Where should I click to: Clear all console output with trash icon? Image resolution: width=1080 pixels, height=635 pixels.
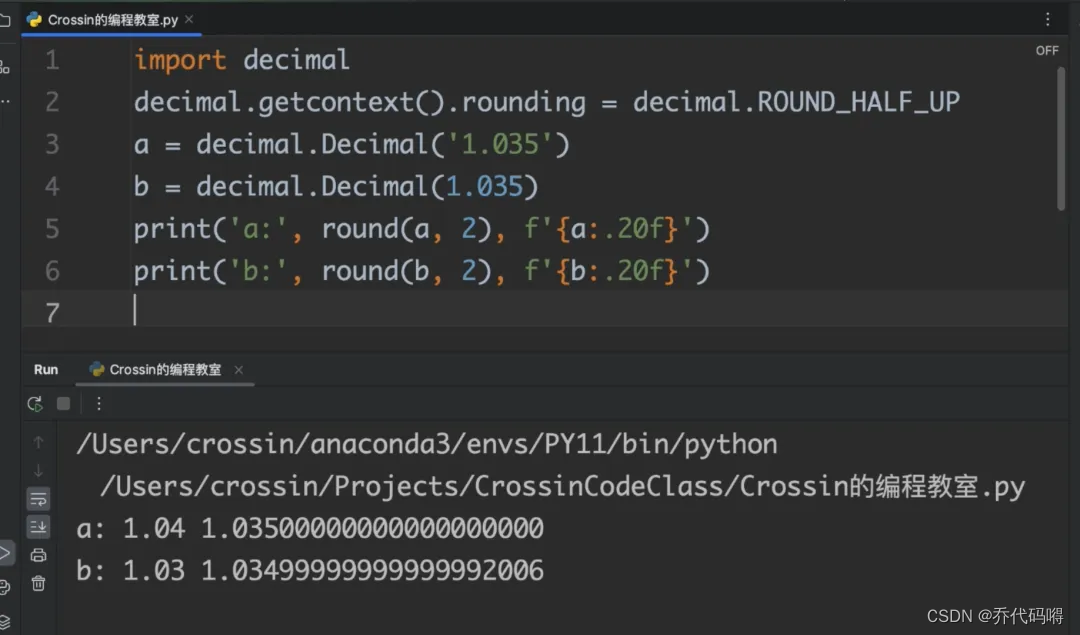39,583
